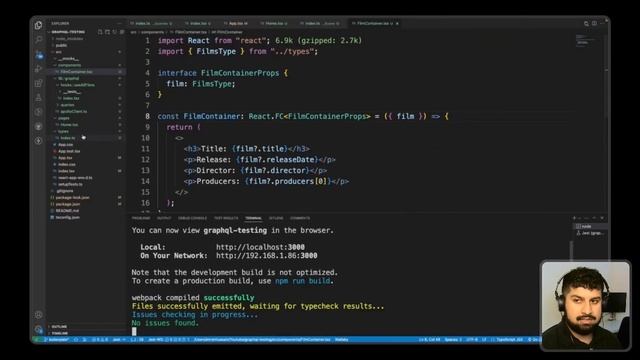Image resolution: width=640 pixels, height=360 pixels.
Task: Follow the http://192.168.1.86:3000 network link
Action: (267, 256)
